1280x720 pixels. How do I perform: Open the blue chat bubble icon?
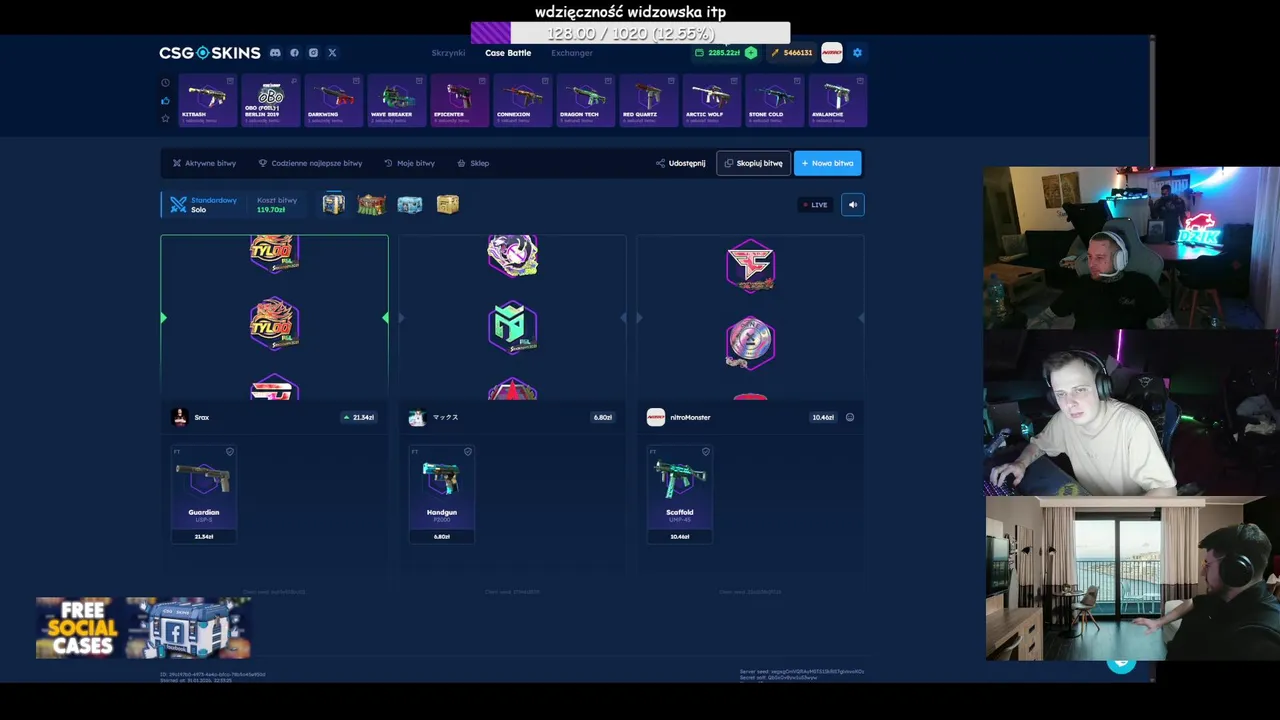coord(1121,662)
